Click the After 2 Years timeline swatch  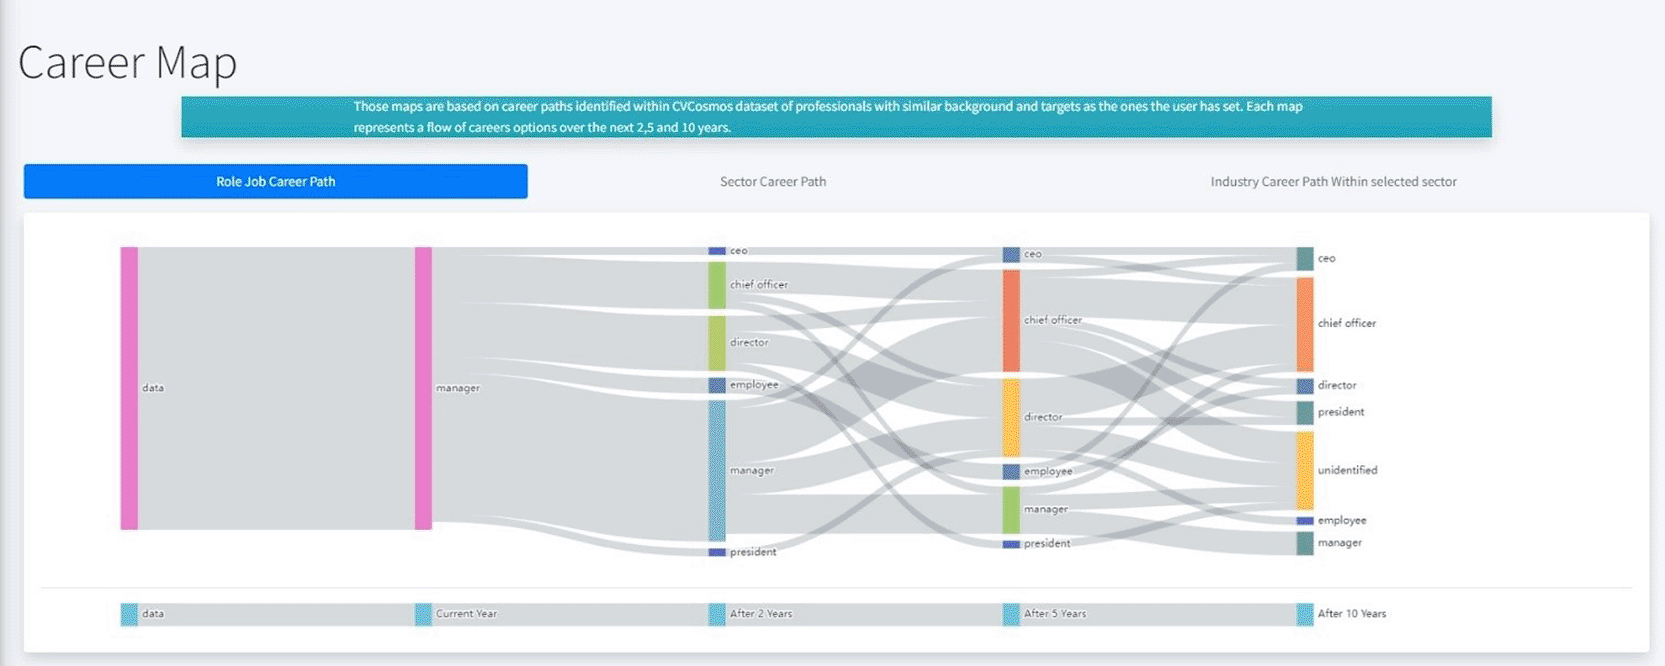click(x=717, y=614)
